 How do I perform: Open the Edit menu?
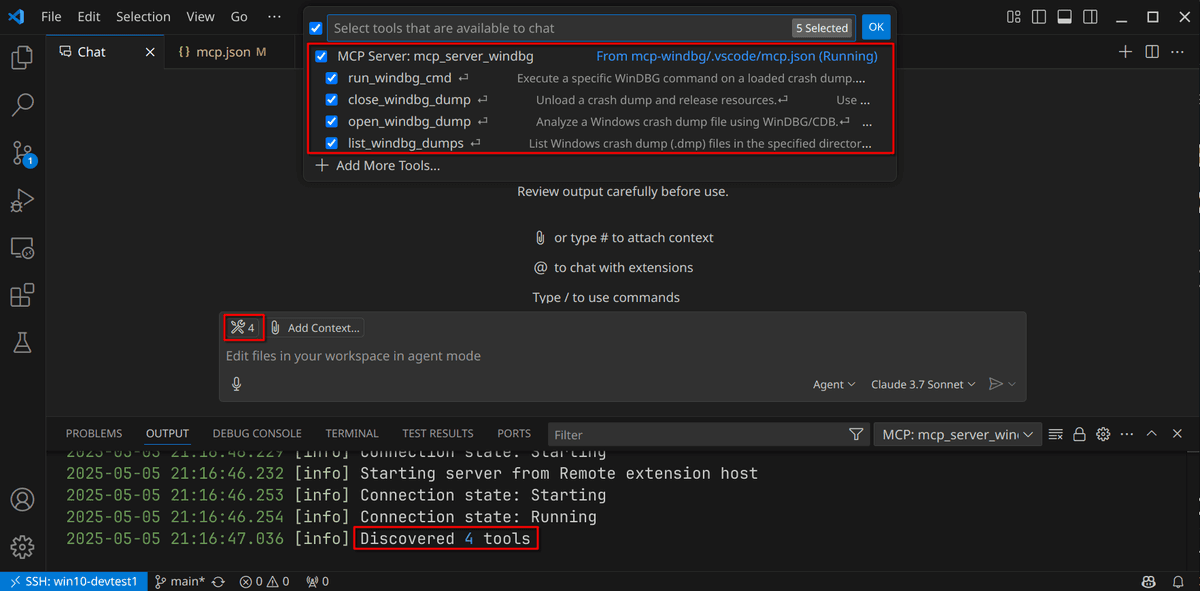tap(89, 17)
